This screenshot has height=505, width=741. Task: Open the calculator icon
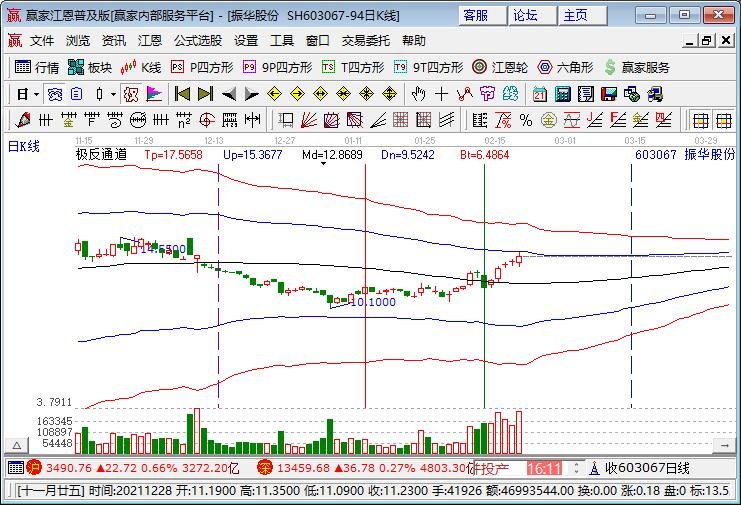(x=562, y=94)
